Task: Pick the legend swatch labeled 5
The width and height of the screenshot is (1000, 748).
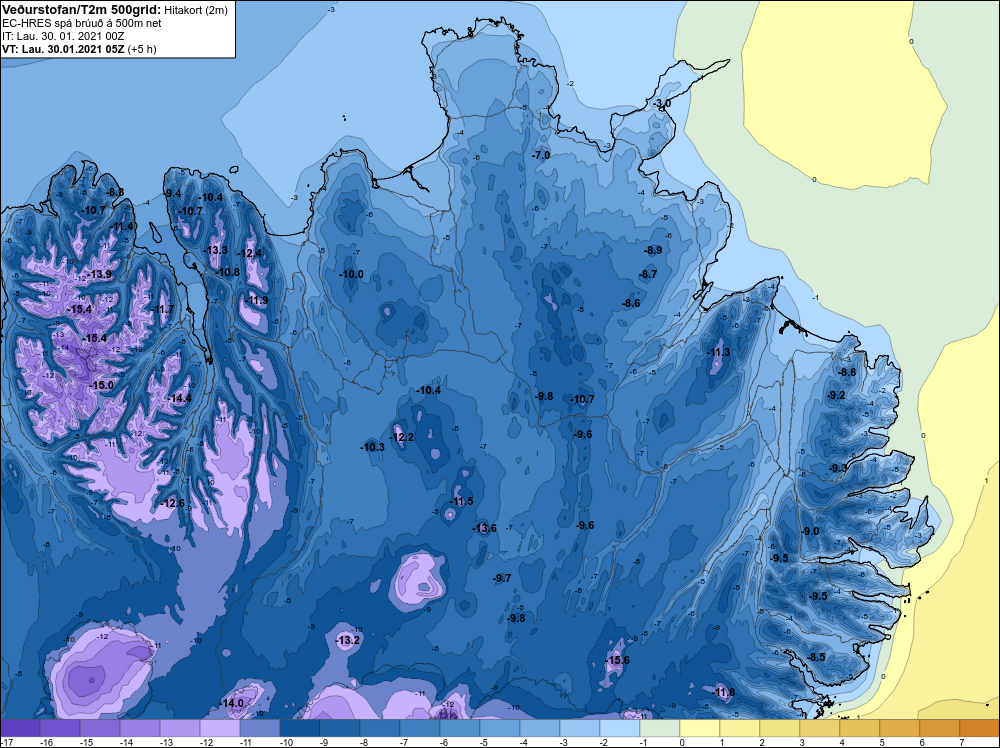Action: [x=900, y=728]
